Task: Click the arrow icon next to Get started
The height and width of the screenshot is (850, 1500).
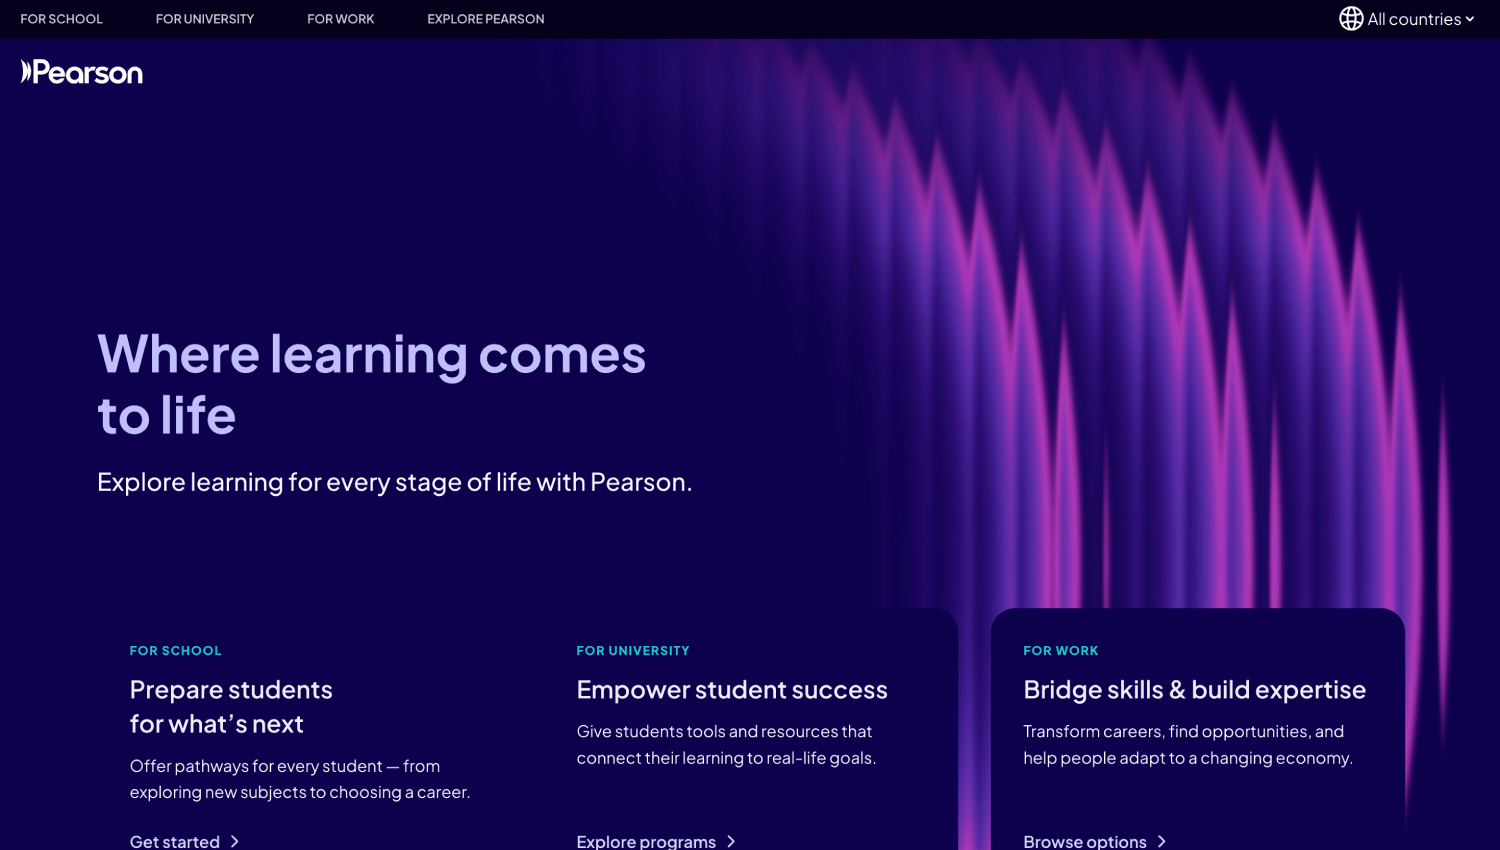Action: point(235,842)
